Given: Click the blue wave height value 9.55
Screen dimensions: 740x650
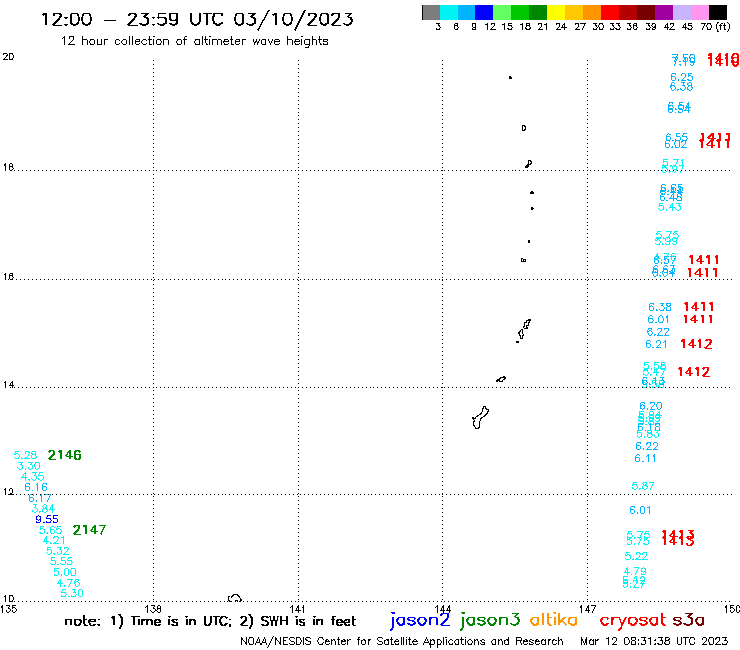Looking at the screenshot, I should coord(47,519).
